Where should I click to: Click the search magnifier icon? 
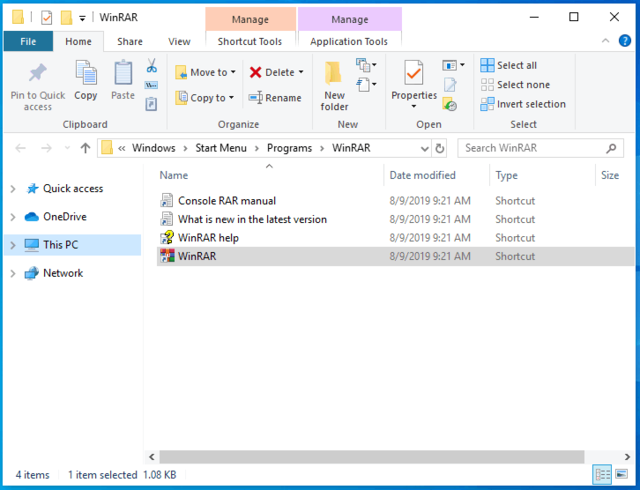611,148
